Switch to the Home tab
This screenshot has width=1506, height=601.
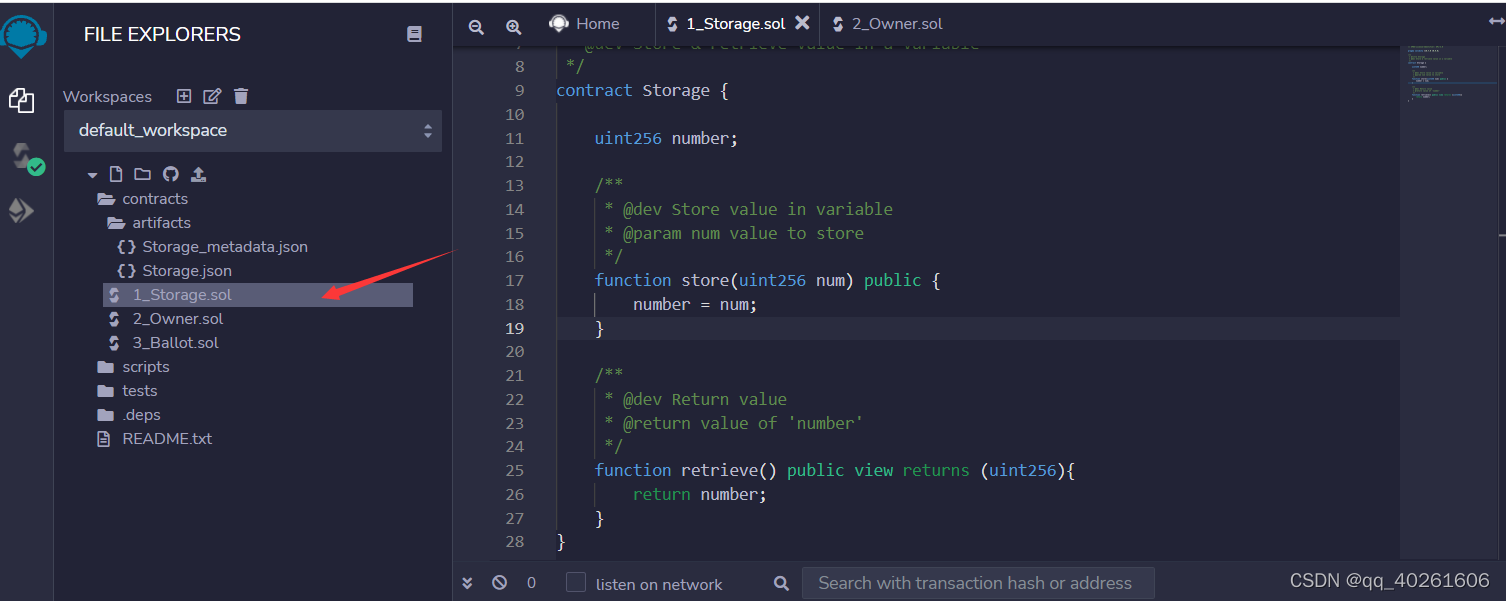coord(585,23)
